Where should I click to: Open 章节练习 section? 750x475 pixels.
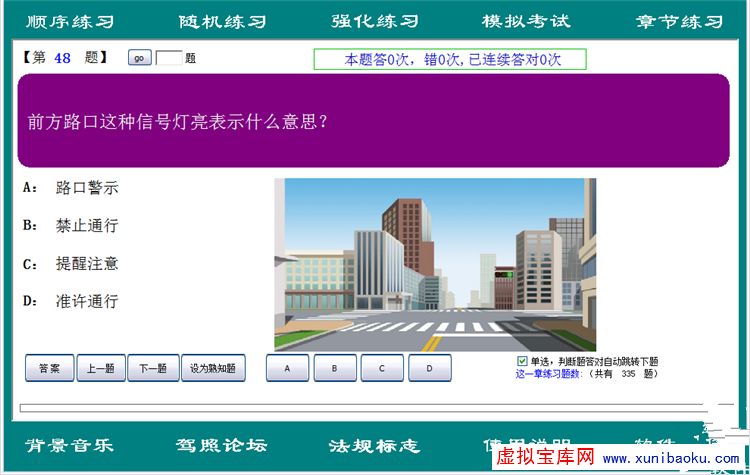click(678, 21)
